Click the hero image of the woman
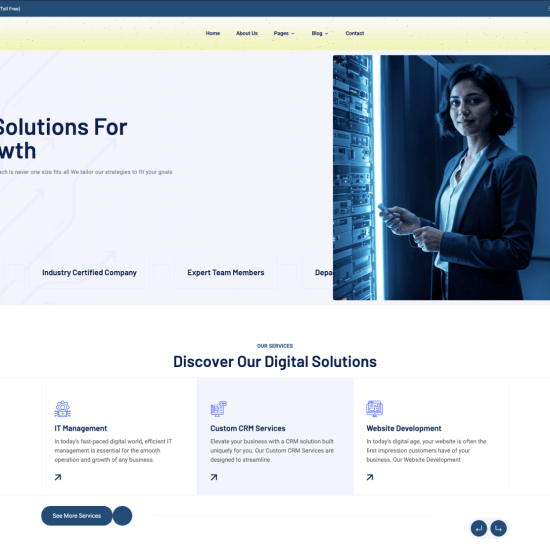 (441, 177)
